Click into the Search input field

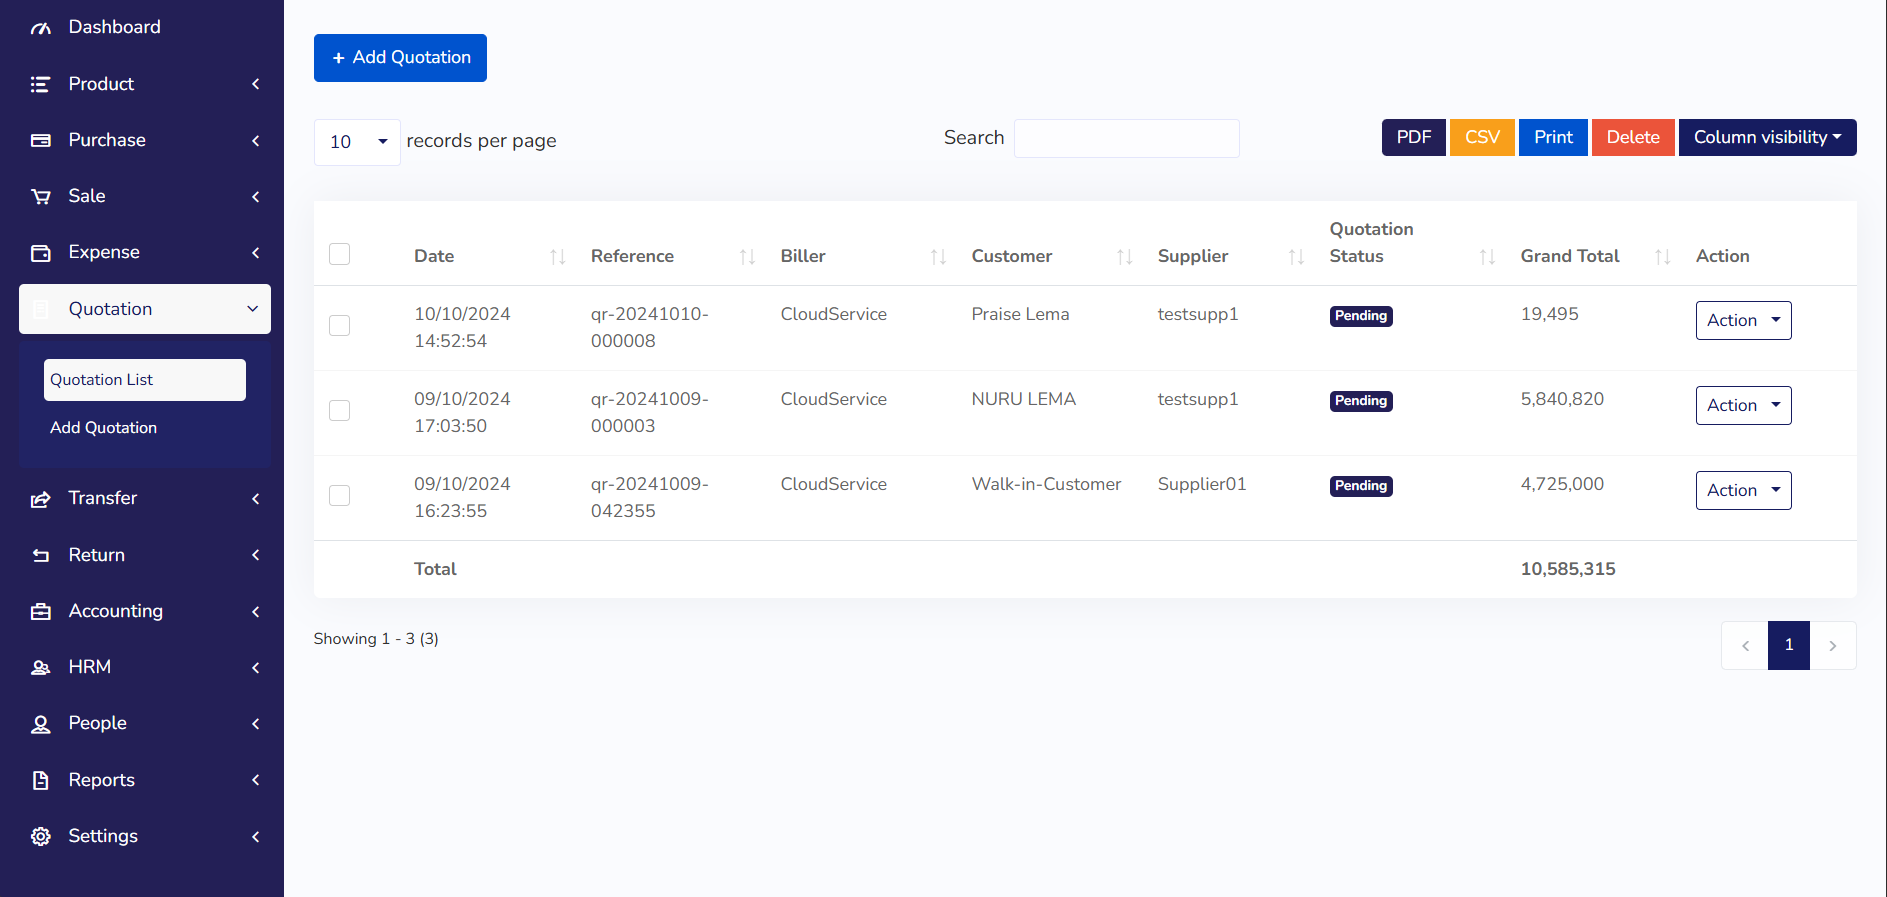[1126, 139]
